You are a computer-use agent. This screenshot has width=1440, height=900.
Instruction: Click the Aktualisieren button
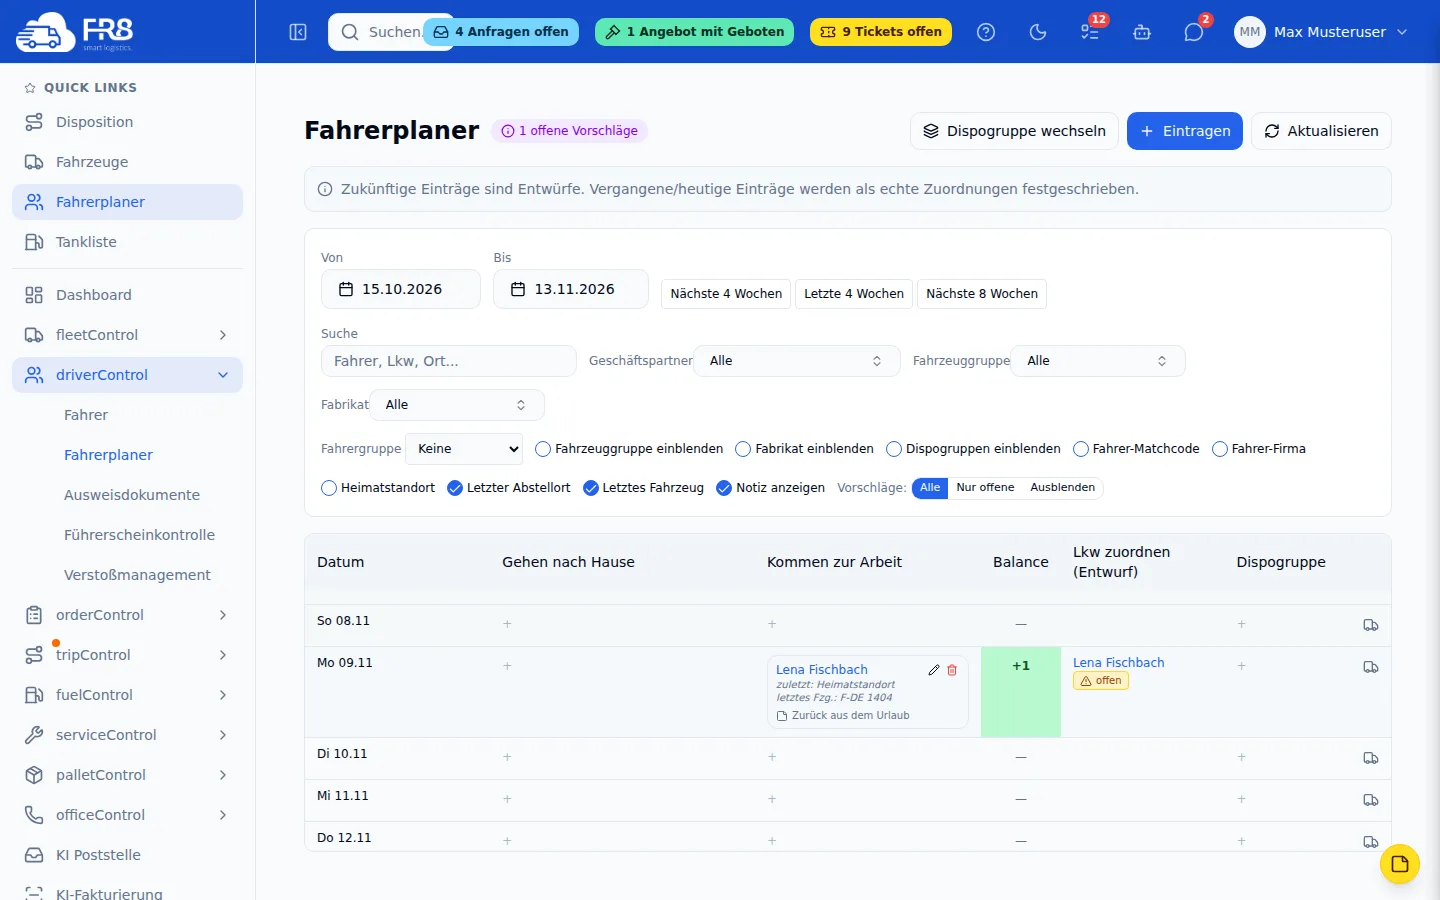(x=1321, y=131)
